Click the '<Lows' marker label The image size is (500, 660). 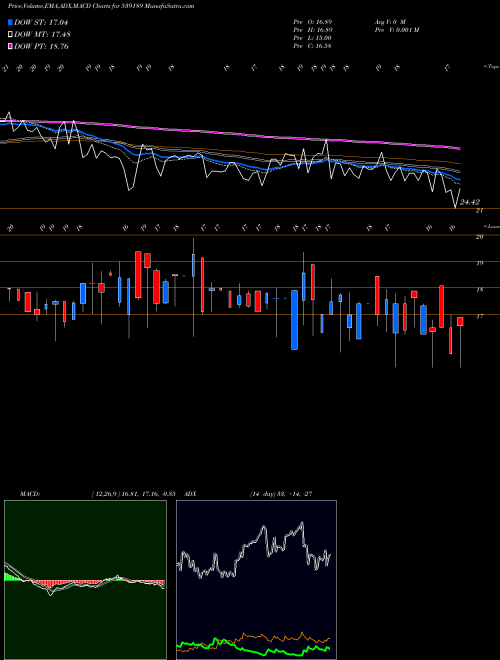491,226
